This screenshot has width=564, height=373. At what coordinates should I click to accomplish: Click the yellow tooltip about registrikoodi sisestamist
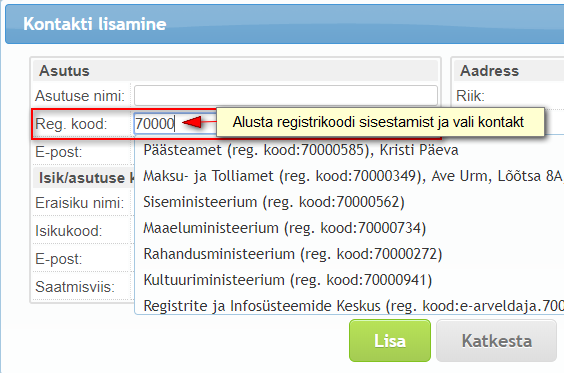[x=380, y=122]
